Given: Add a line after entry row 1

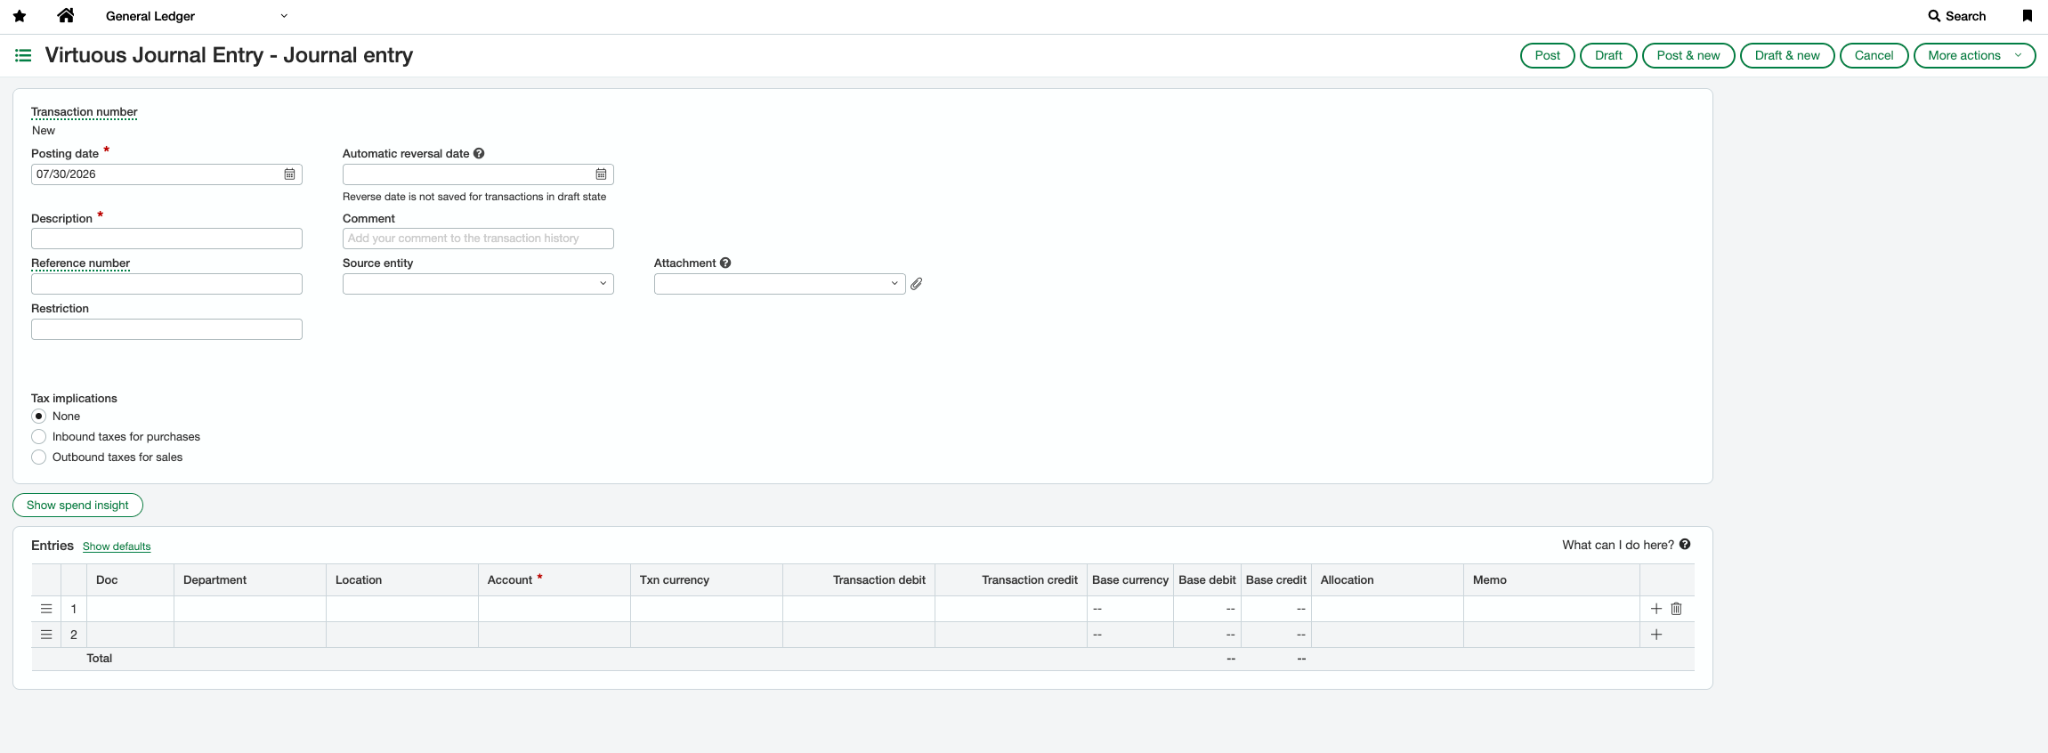Looking at the screenshot, I should coord(1656,608).
